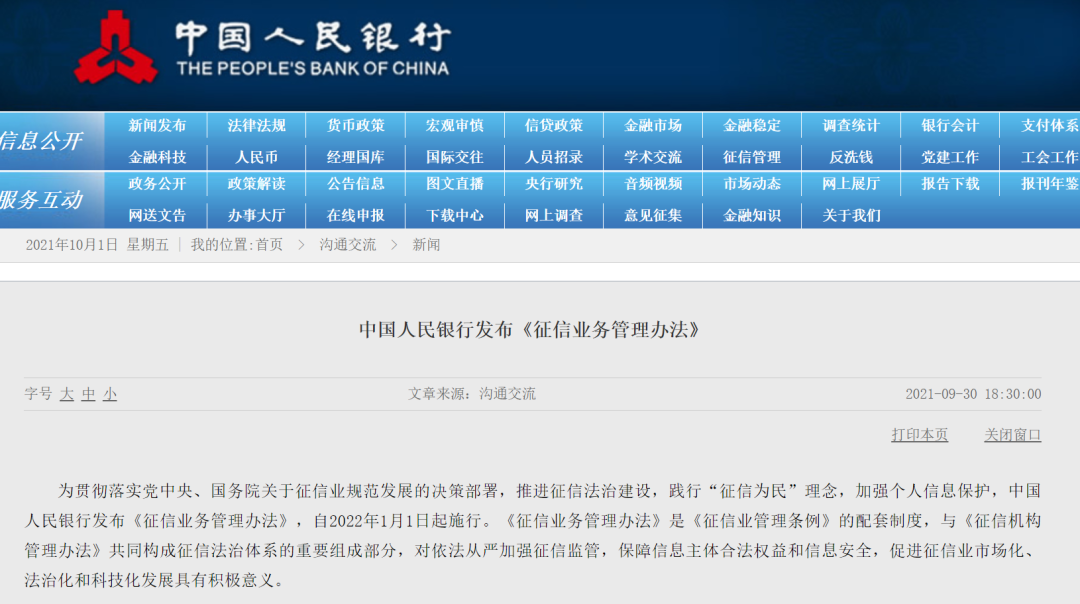1080x604 pixels.
Task: Go to 金融稳定 section
Action: click(752, 125)
